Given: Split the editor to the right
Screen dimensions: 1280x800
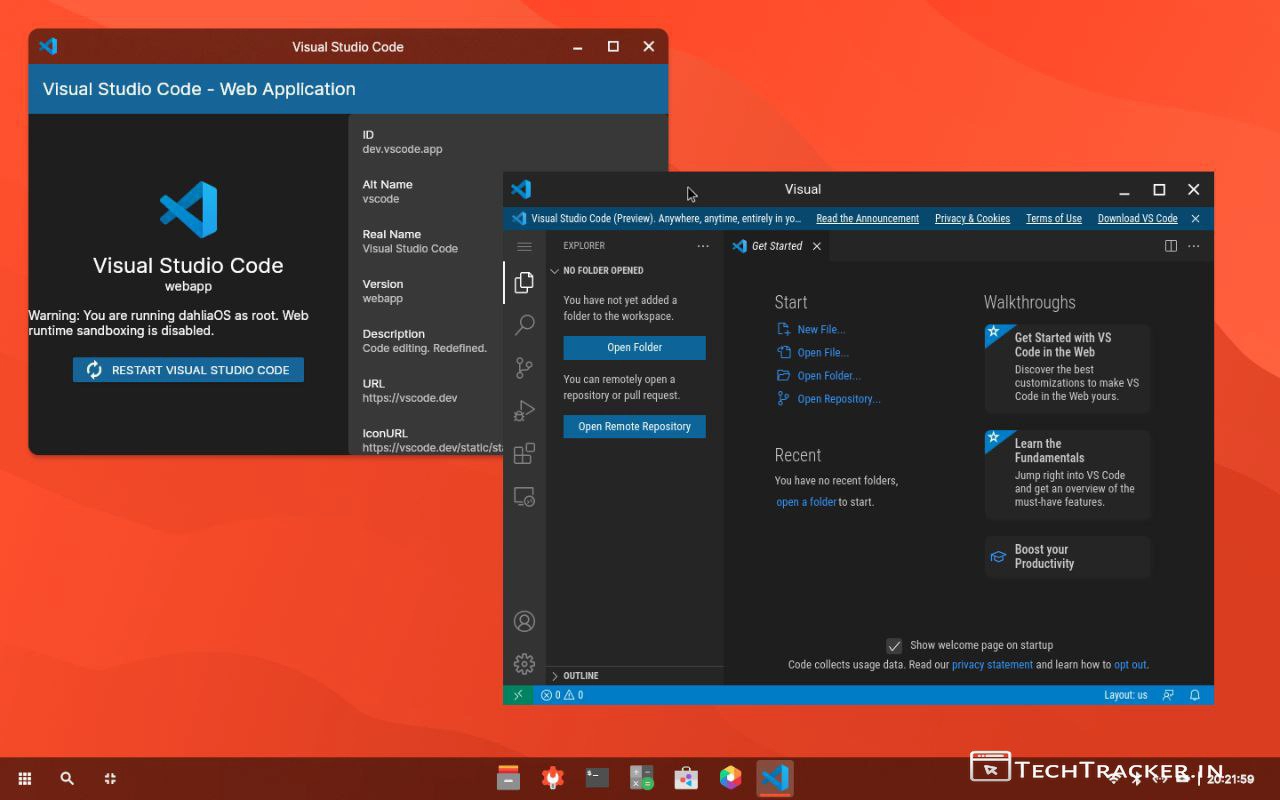Looking at the screenshot, I should [x=1170, y=246].
